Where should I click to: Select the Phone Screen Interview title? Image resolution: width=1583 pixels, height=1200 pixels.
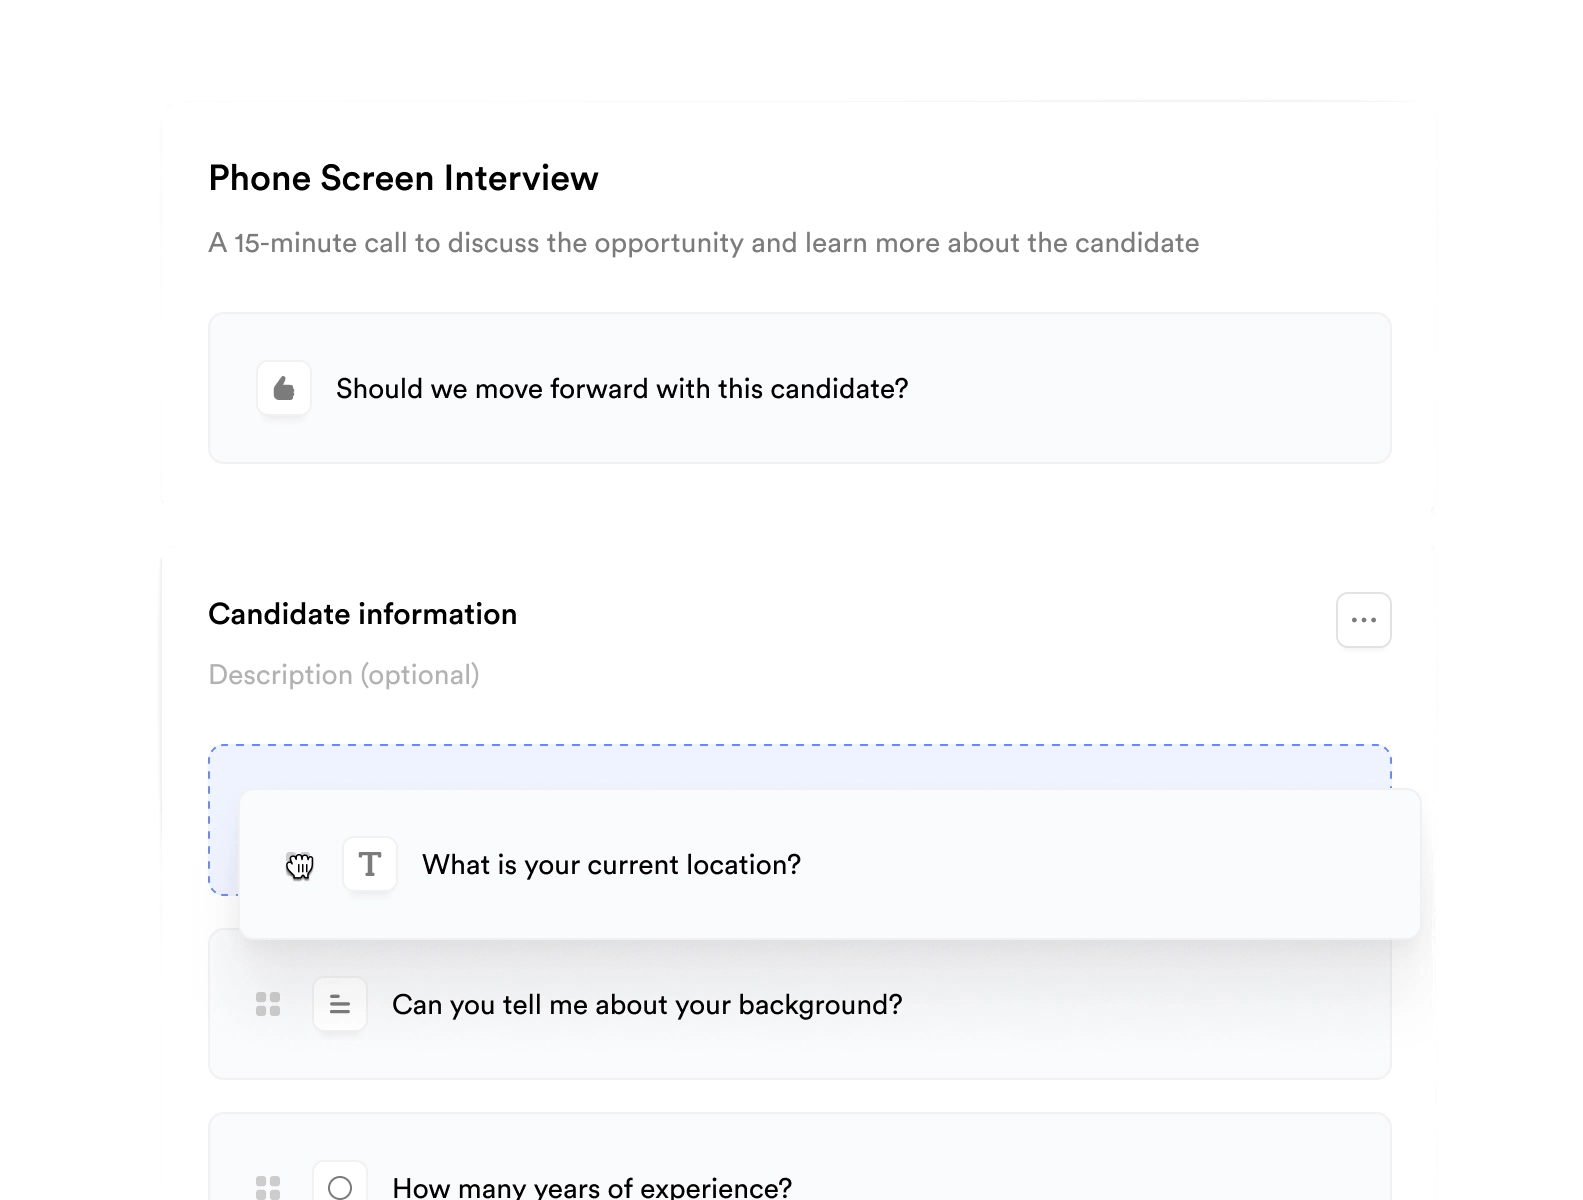pos(403,178)
